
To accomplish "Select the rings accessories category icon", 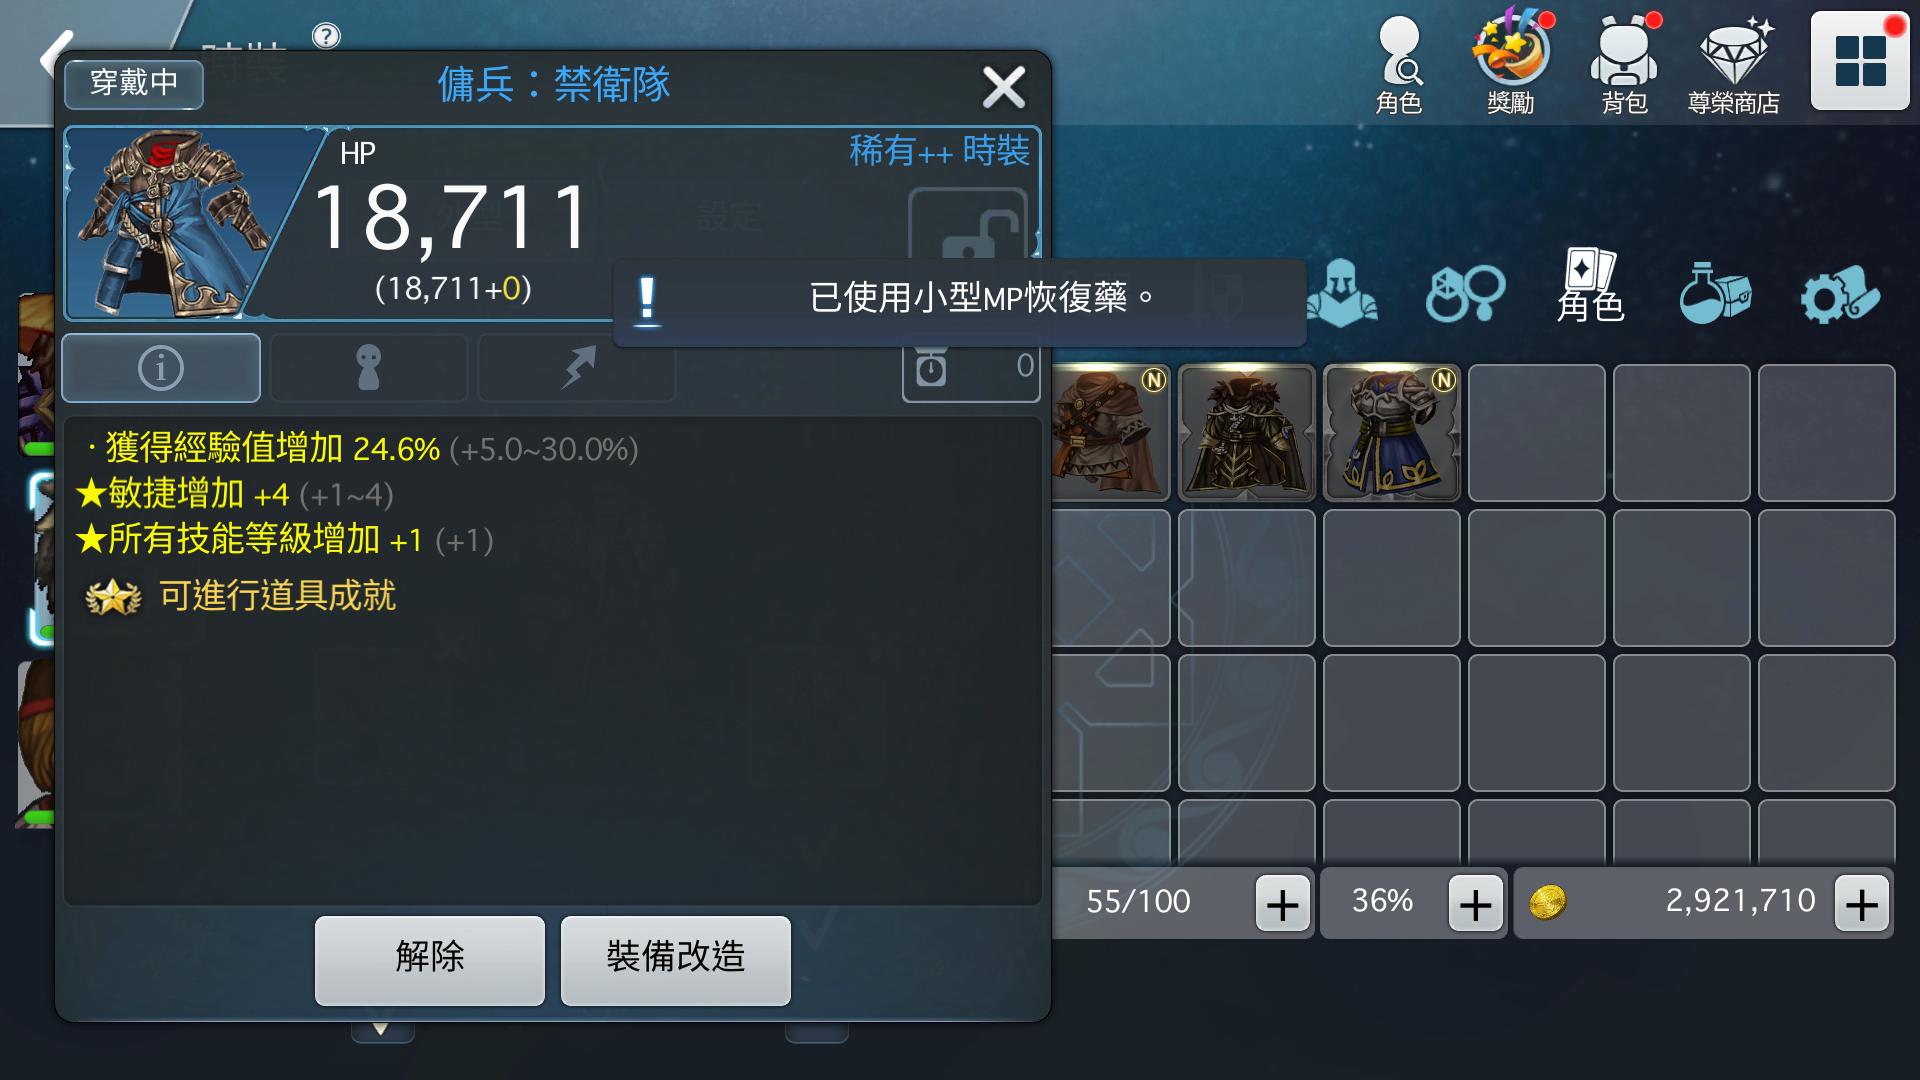I will (x=1465, y=293).
